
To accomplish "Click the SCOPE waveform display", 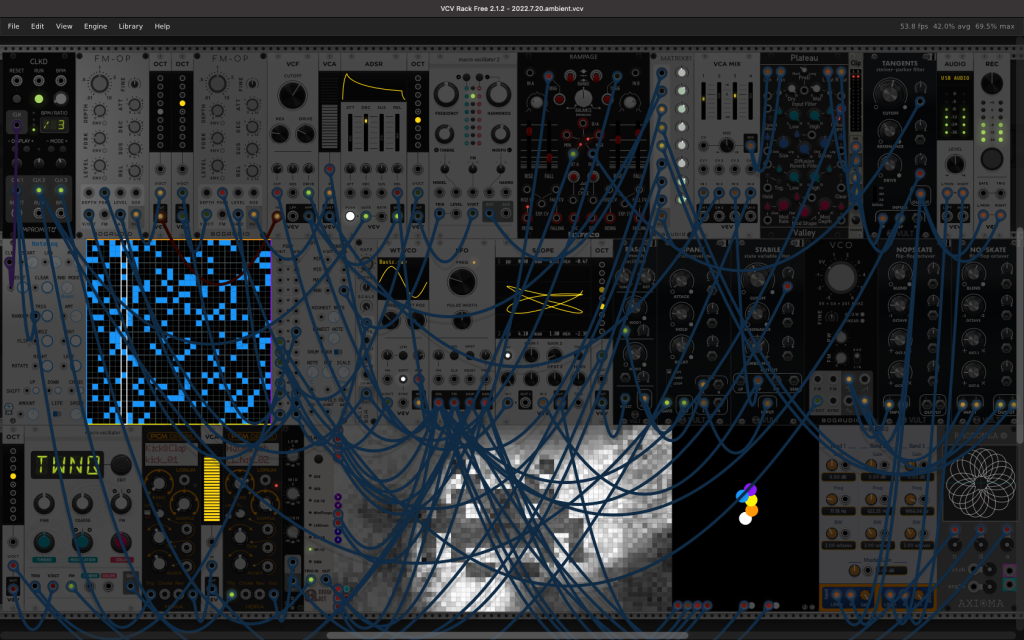I will (543, 298).
